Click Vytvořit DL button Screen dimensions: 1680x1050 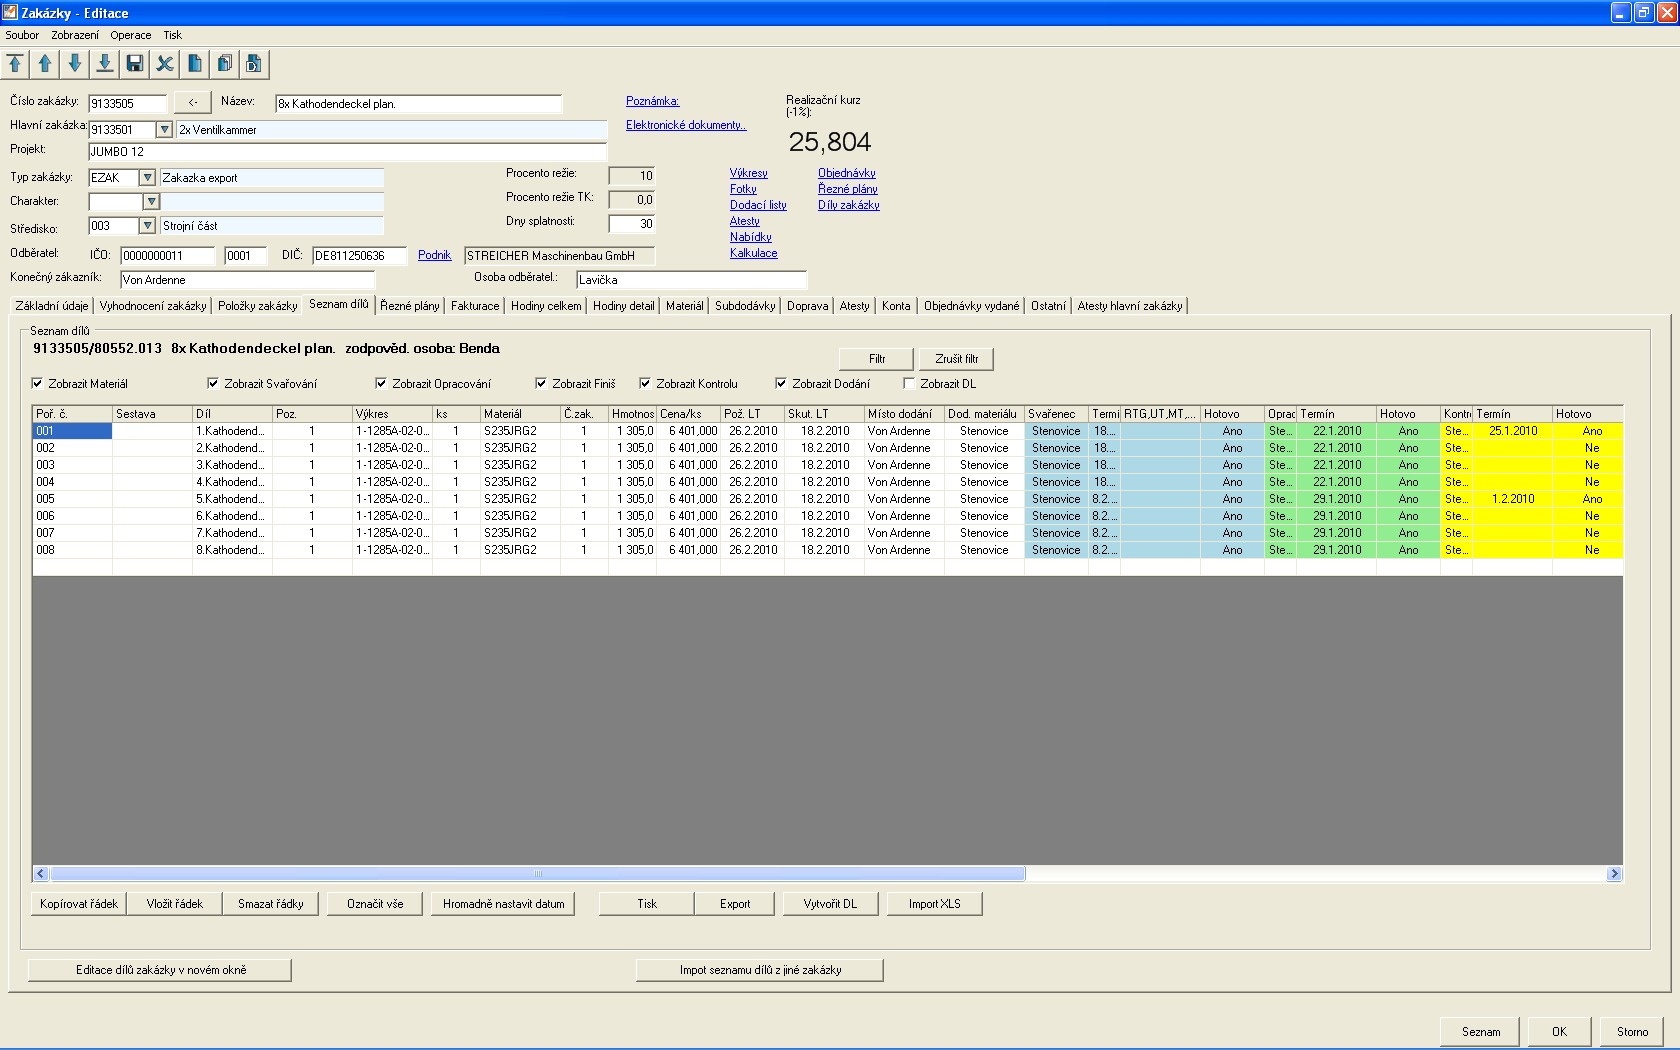(x=831, y=904)
